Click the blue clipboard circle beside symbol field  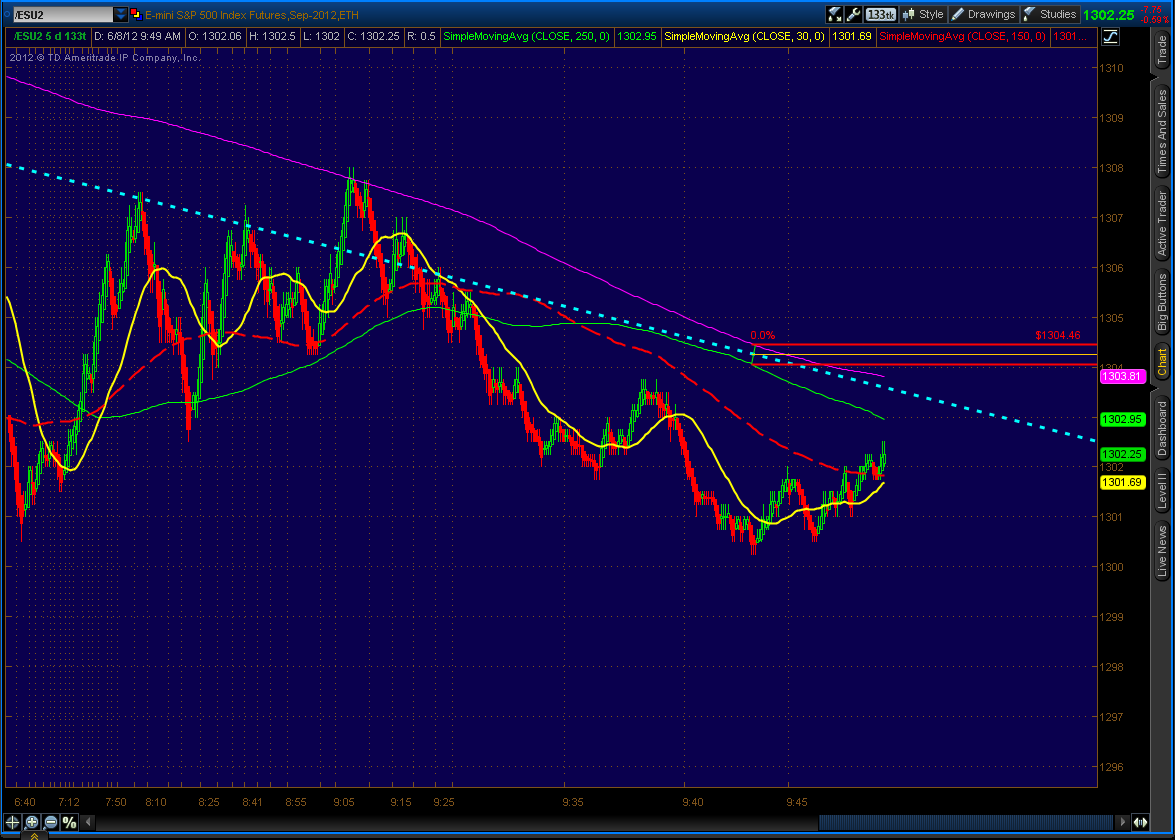pos(7,14)
